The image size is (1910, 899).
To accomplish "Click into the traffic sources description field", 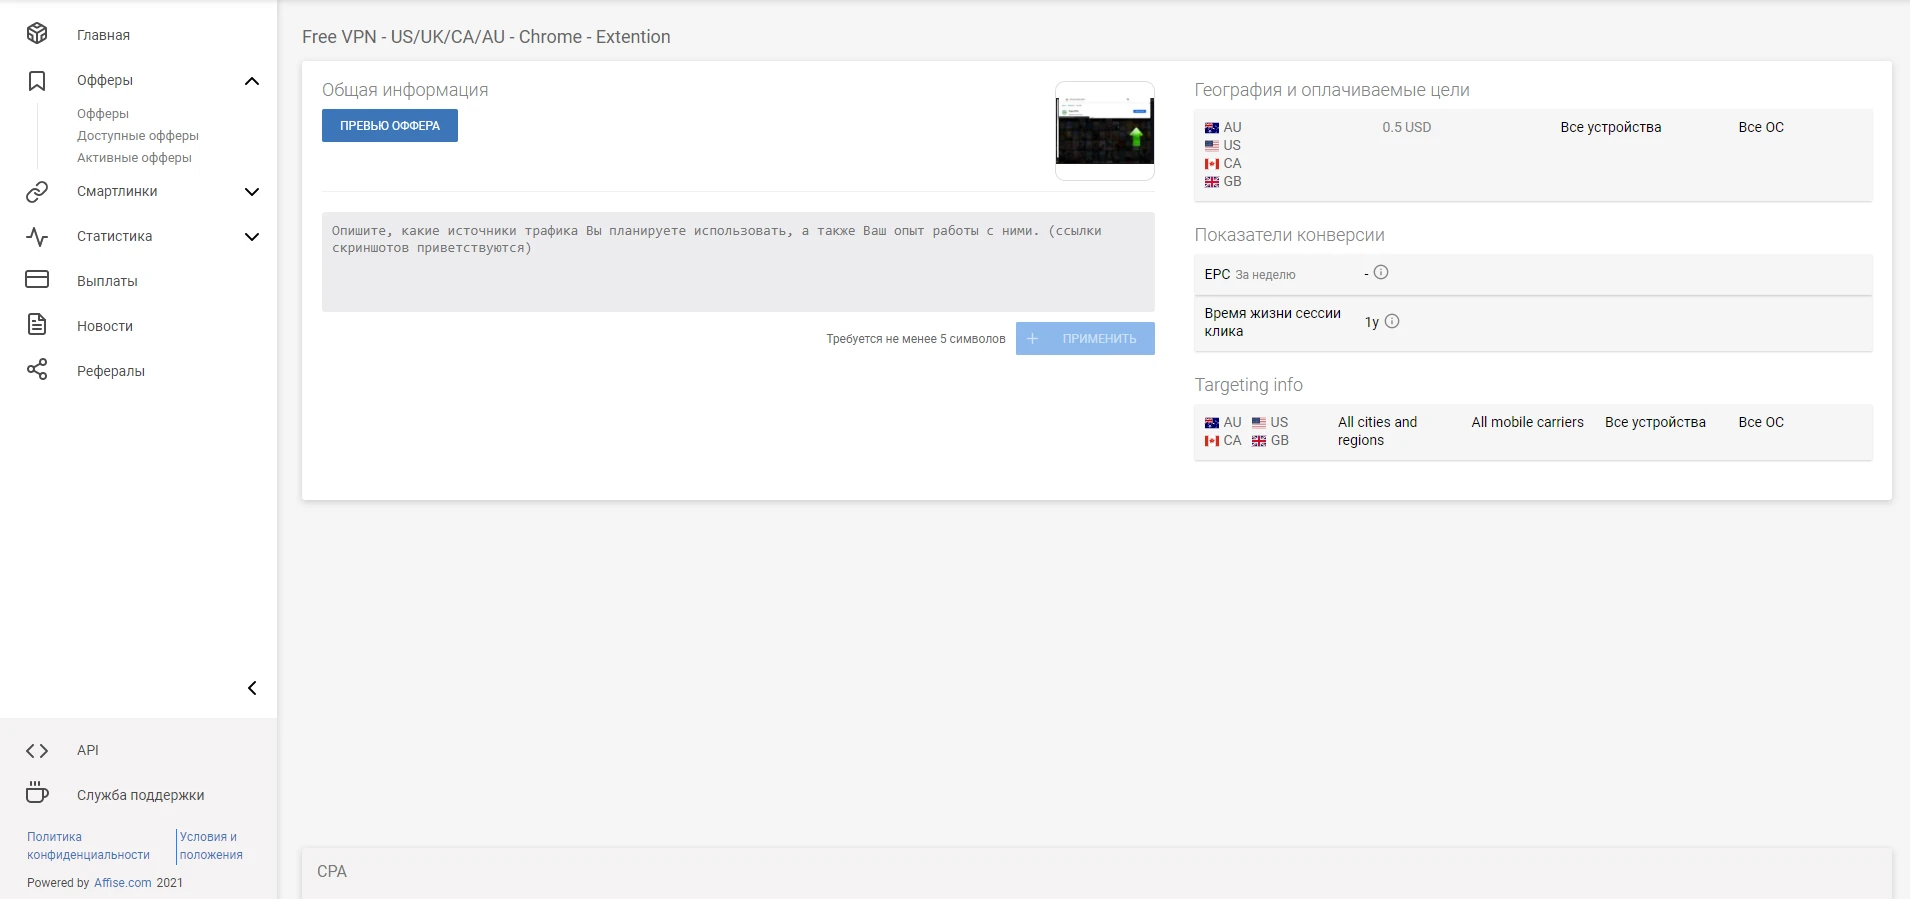I will [738, 262].
